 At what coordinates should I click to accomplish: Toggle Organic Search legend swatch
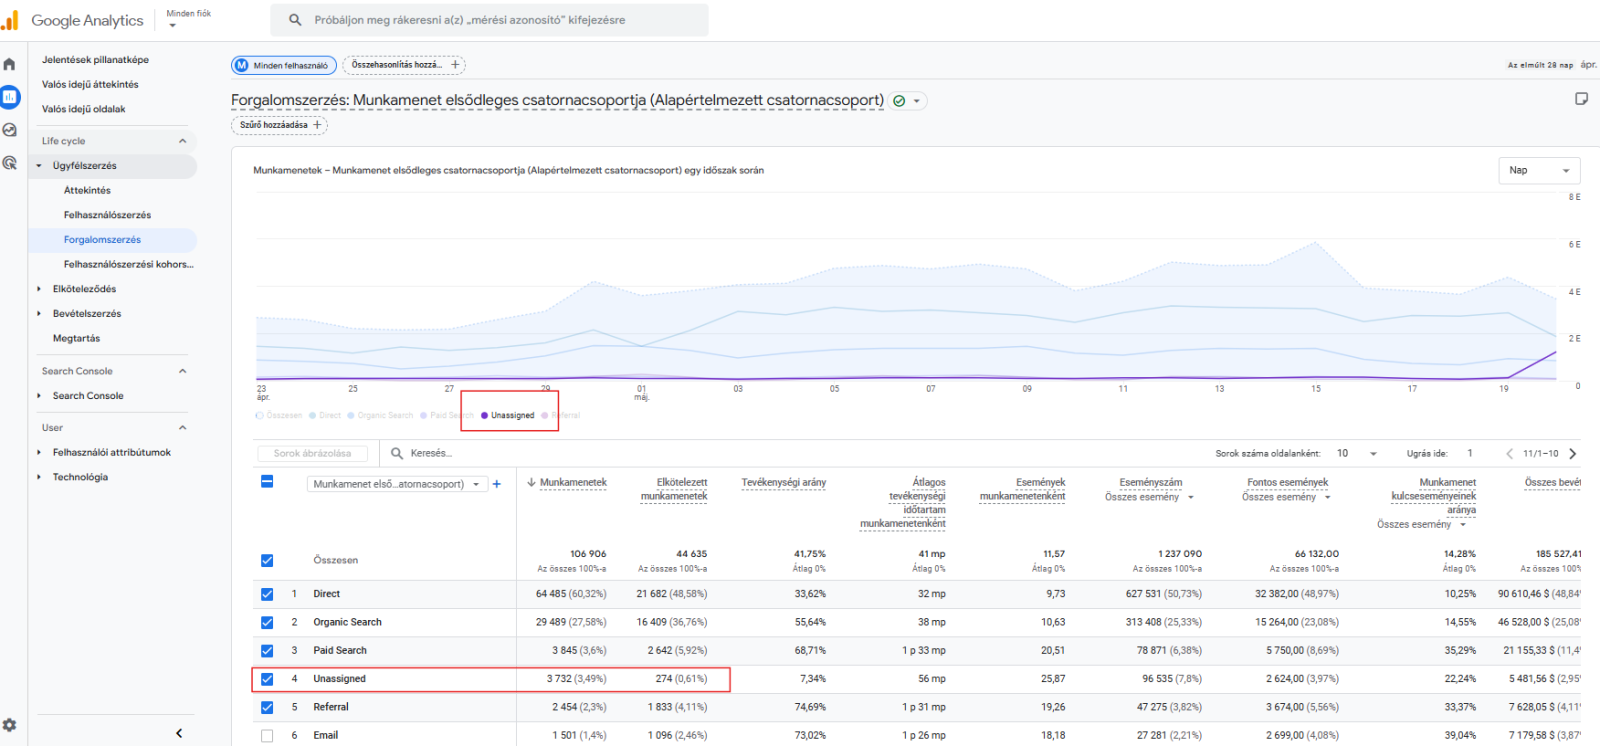click(352, 415)
